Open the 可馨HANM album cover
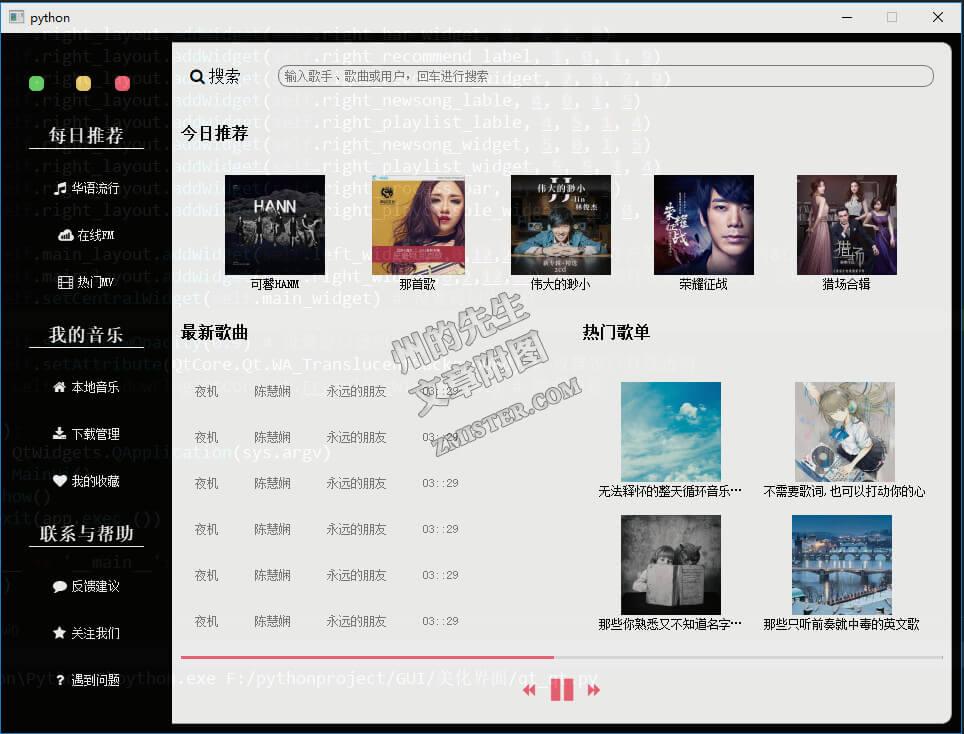The width and height of the screenshot is (964, 734). point(275,225)
